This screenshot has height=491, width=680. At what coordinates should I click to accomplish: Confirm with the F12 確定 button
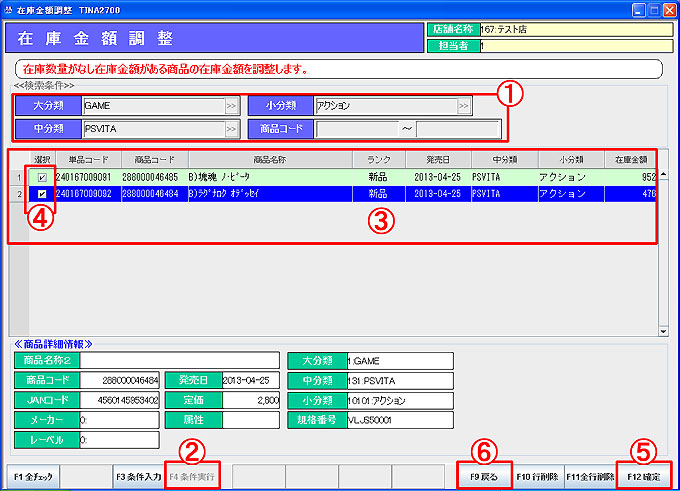coord(643,476)
